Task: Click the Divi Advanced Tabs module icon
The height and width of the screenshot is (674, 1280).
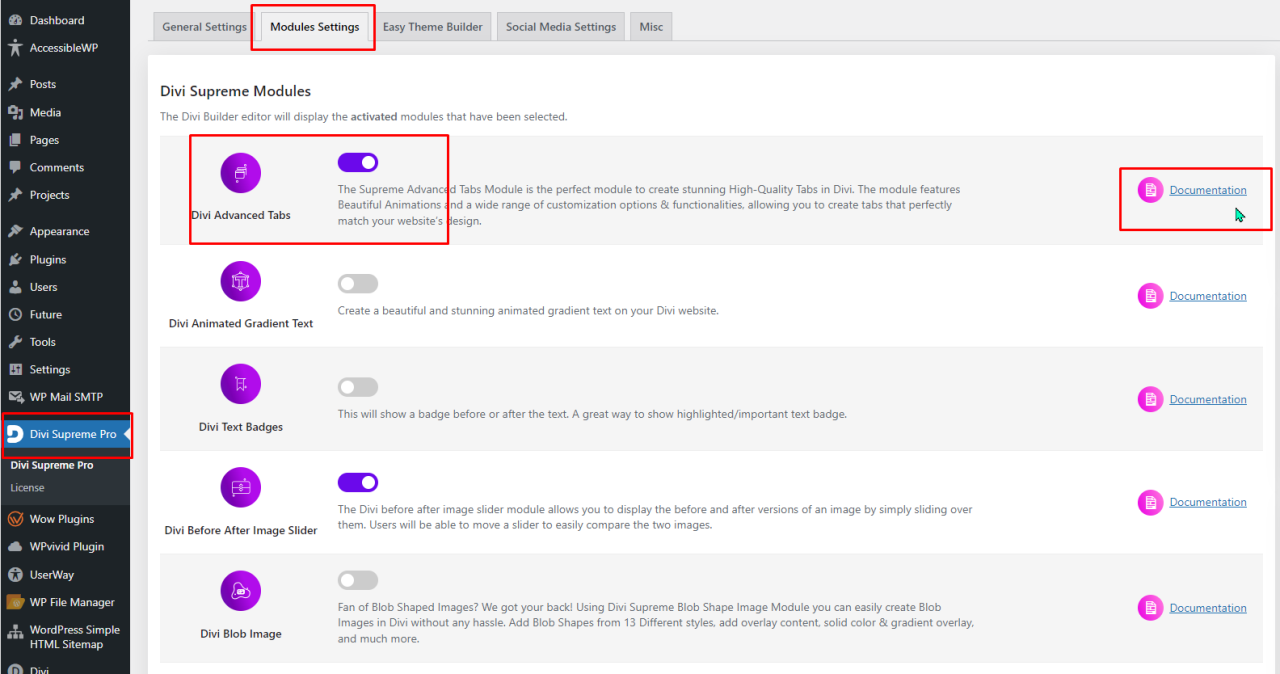Action: pos(240,171)
